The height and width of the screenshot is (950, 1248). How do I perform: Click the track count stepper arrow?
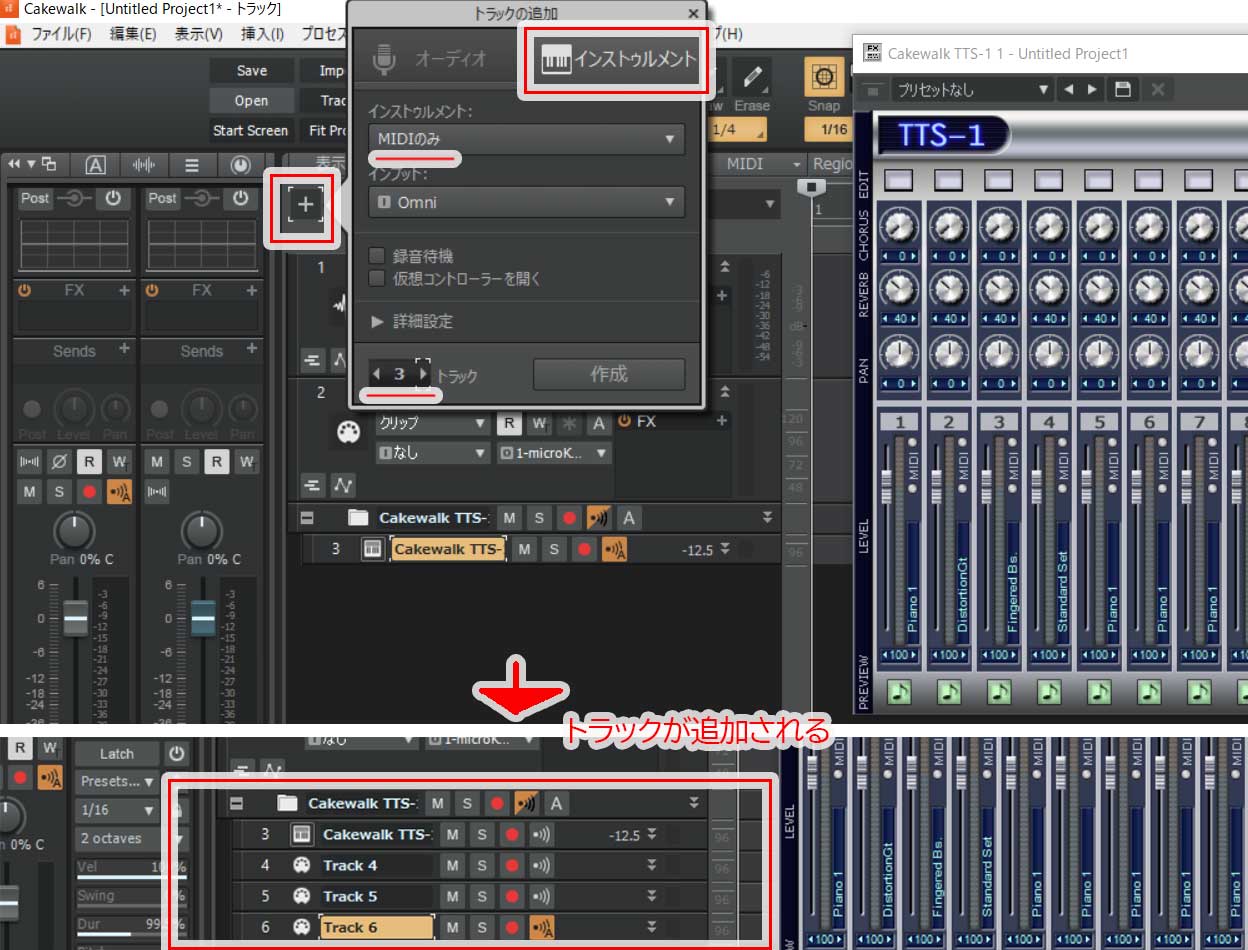coord(422,373)
